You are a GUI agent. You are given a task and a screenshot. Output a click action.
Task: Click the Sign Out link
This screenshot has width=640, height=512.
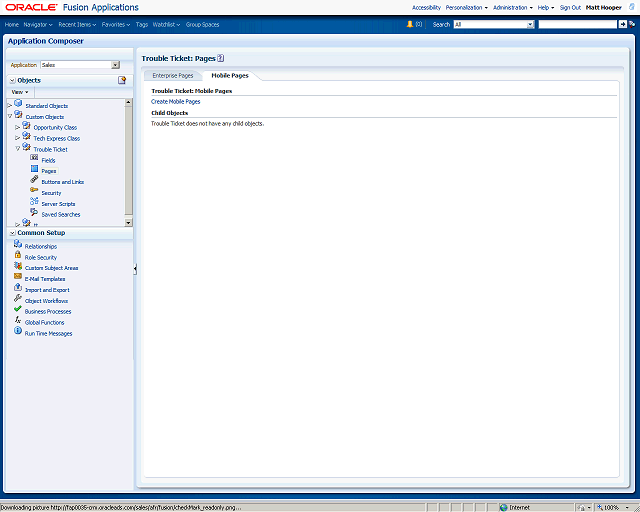point(570,8)
